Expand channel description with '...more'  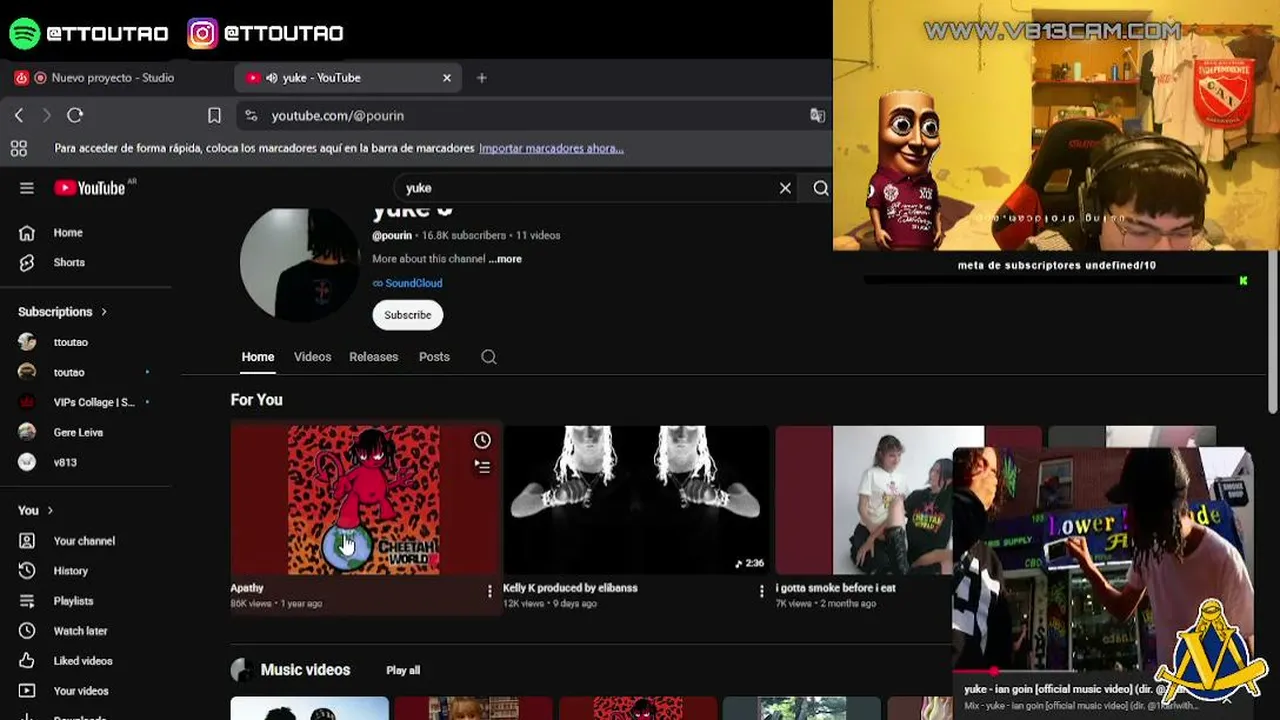click(x=505, y=259)
